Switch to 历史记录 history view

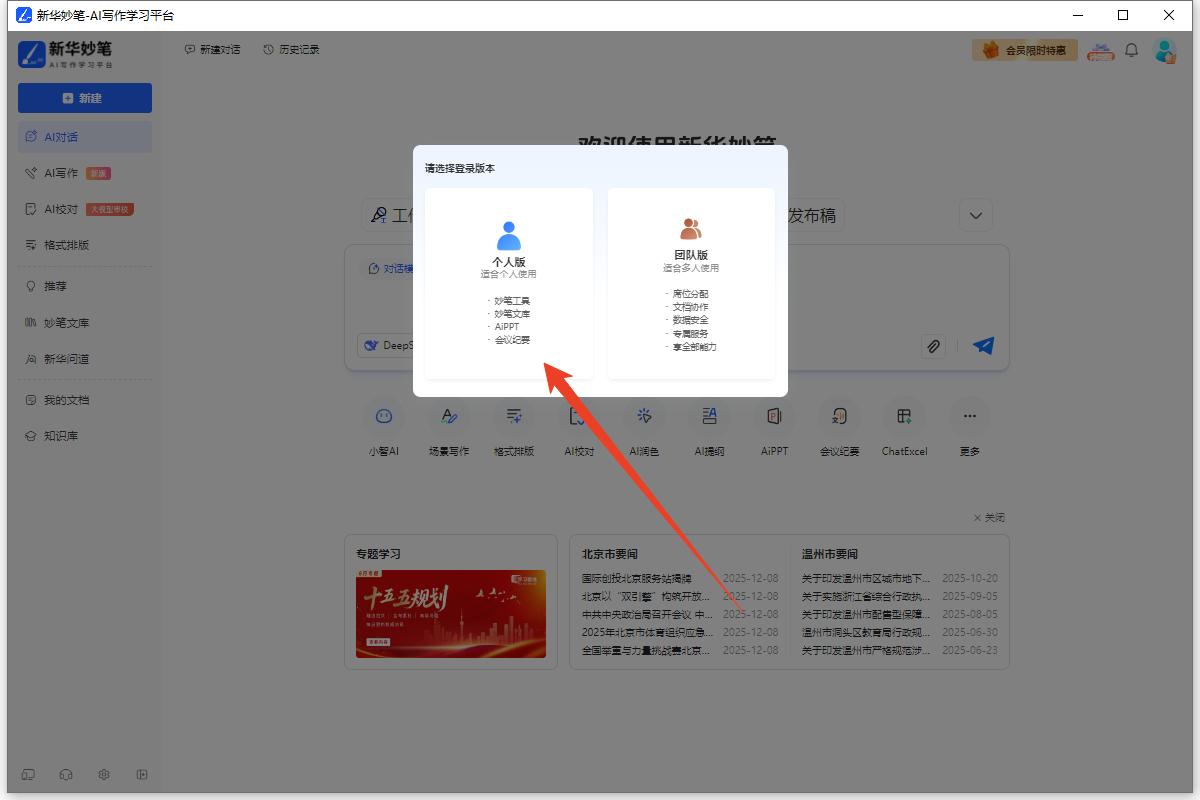[x=289, y=48]
